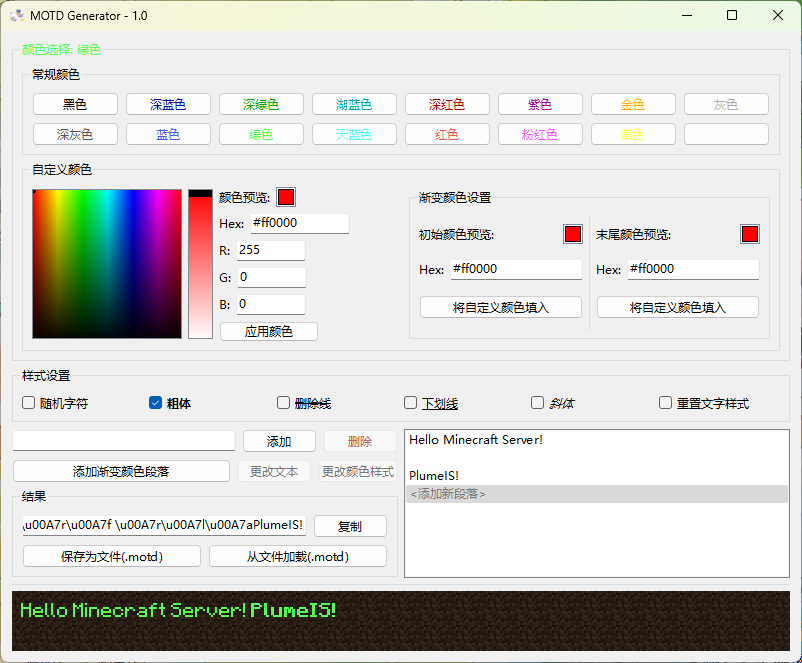Select the 湖蓝色 (aqua) color preset
The image size is (802, 663).
click(354, 103)
